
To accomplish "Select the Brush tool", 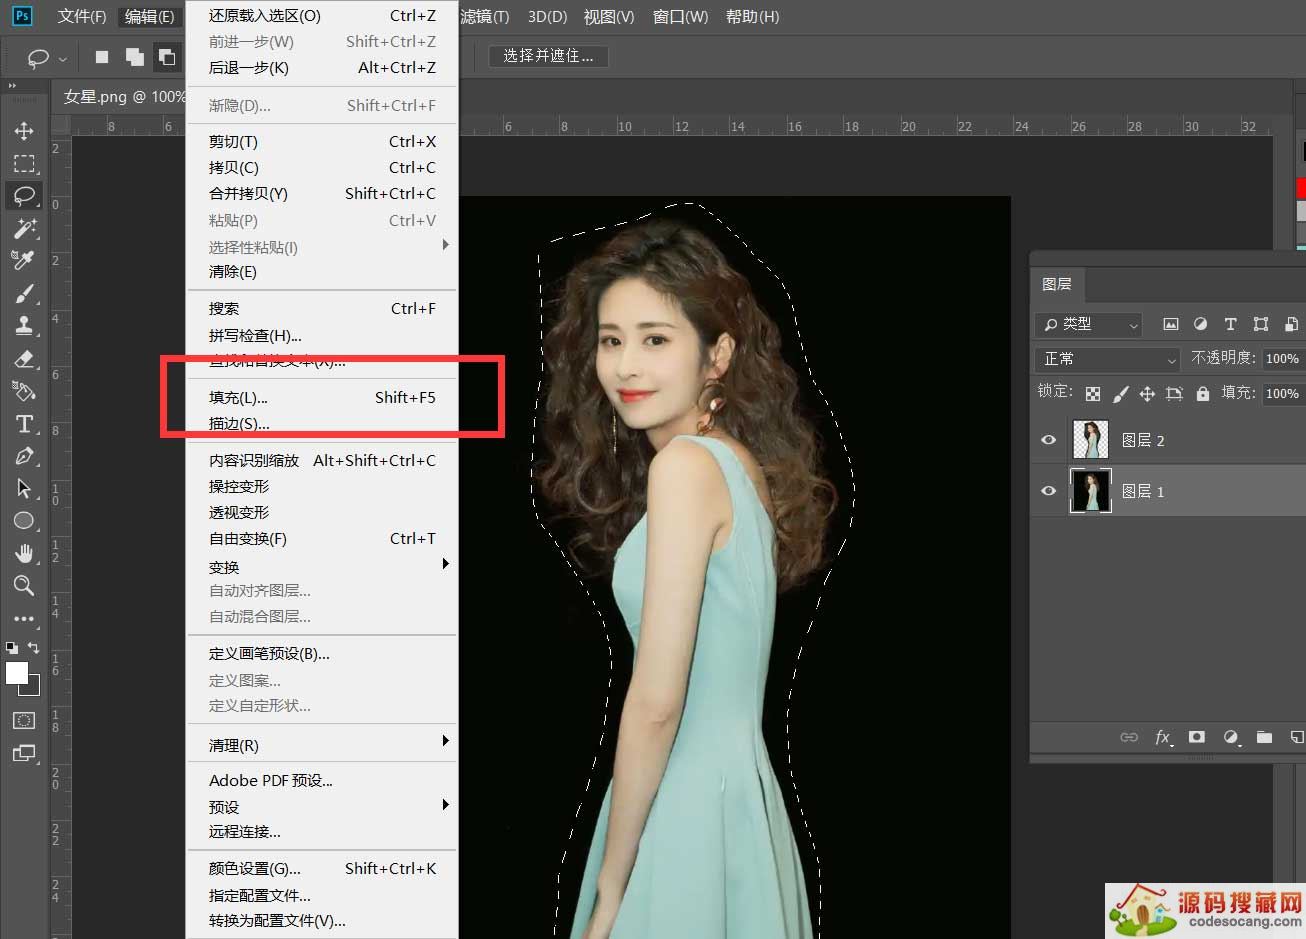I will pyautogui.click(x=24, y=294).
